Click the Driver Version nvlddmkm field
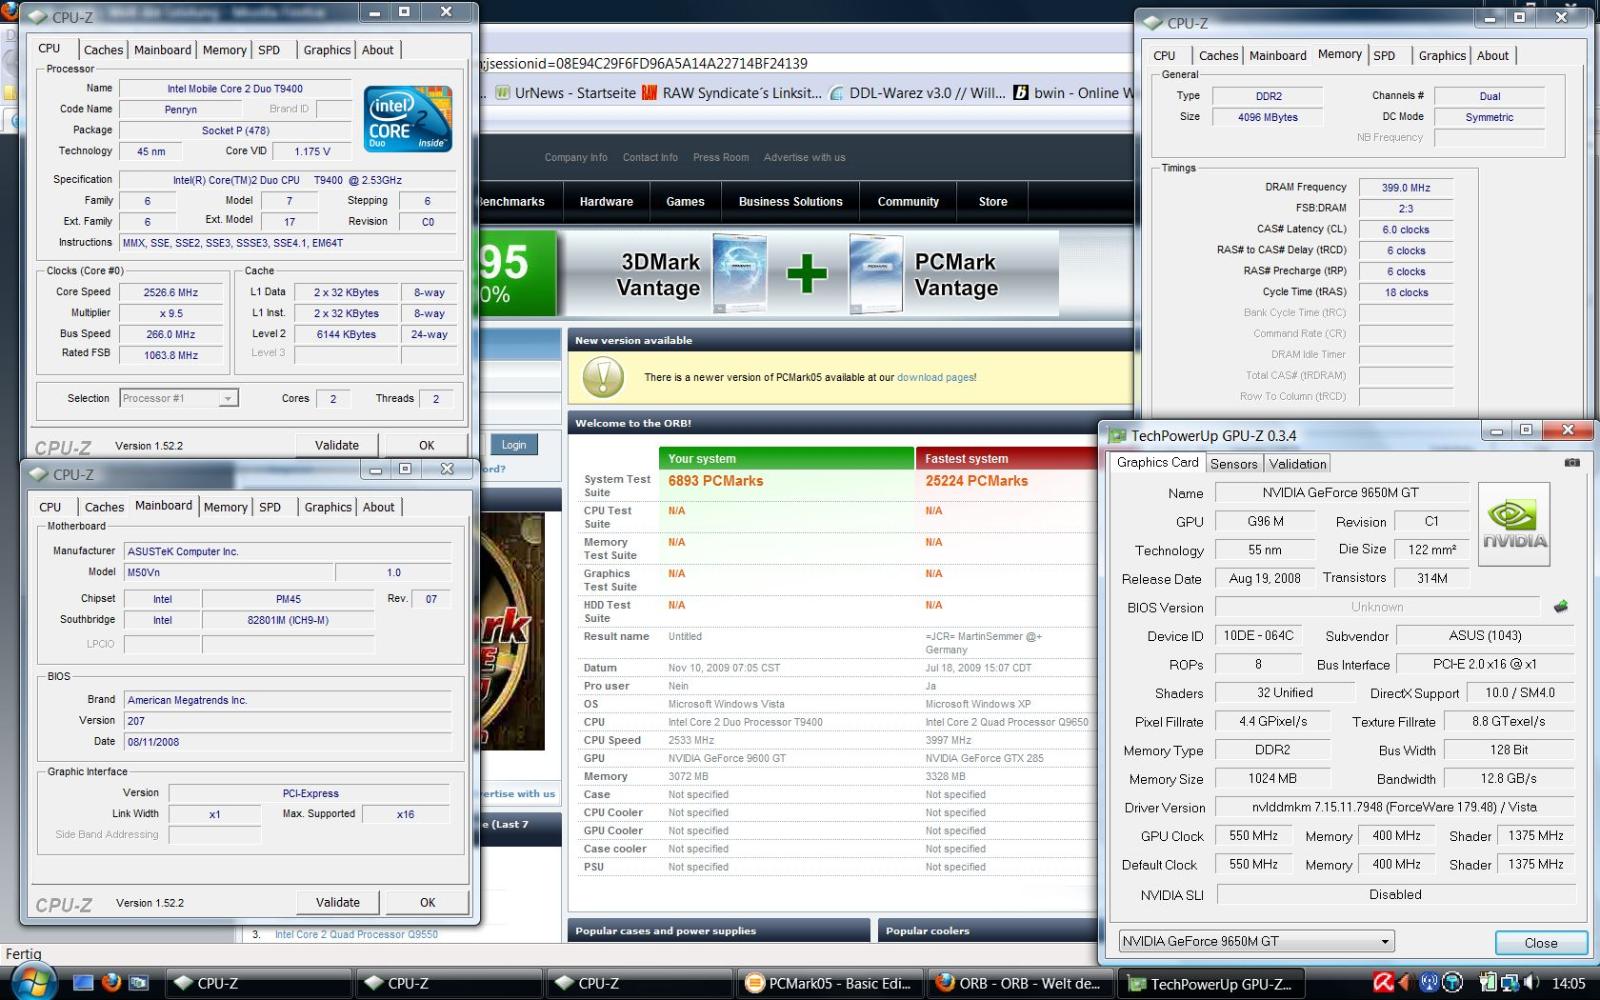The width and height of the screenshot is (1600, 1000). click(1395, 807)
